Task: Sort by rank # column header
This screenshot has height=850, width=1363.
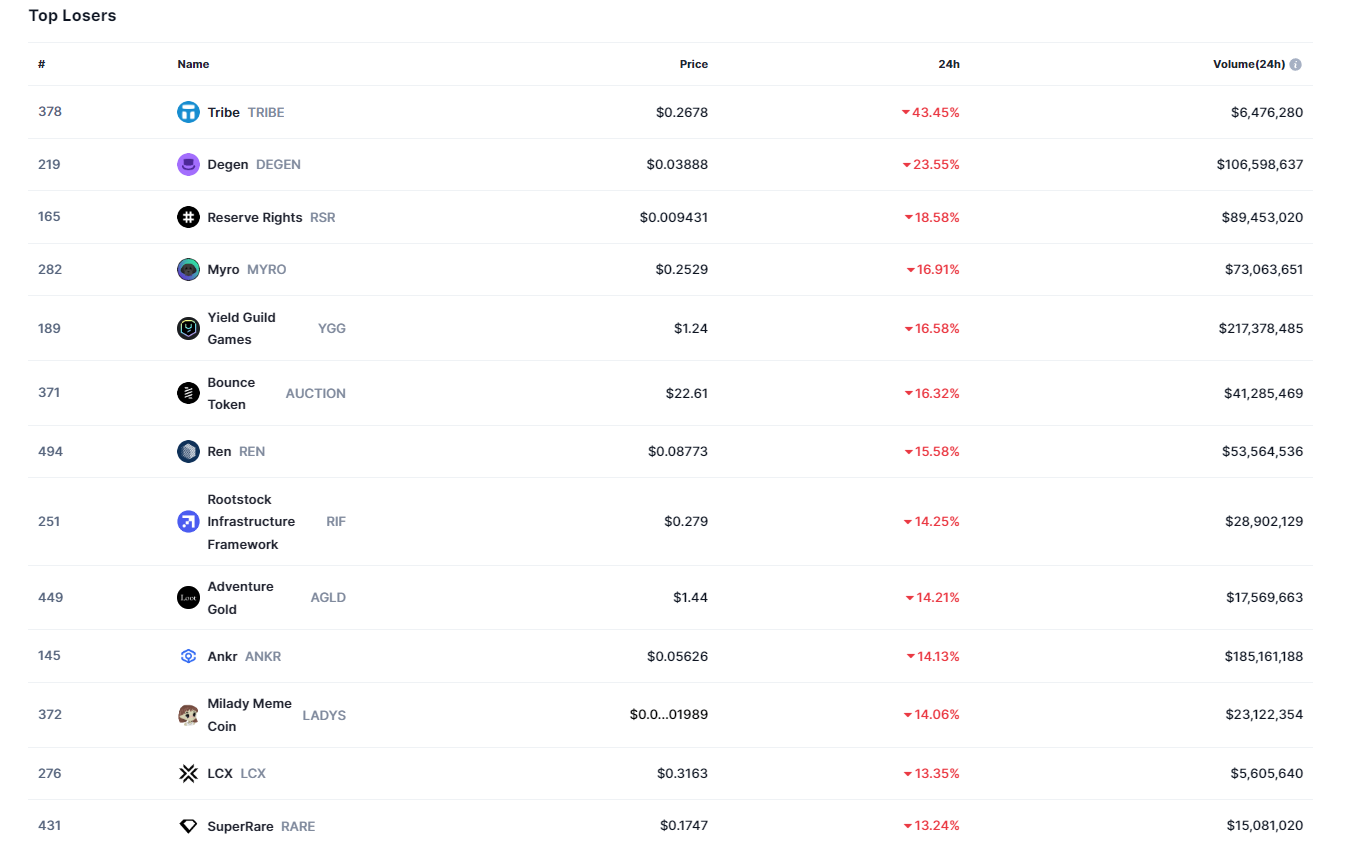Action: click(42, 64)
